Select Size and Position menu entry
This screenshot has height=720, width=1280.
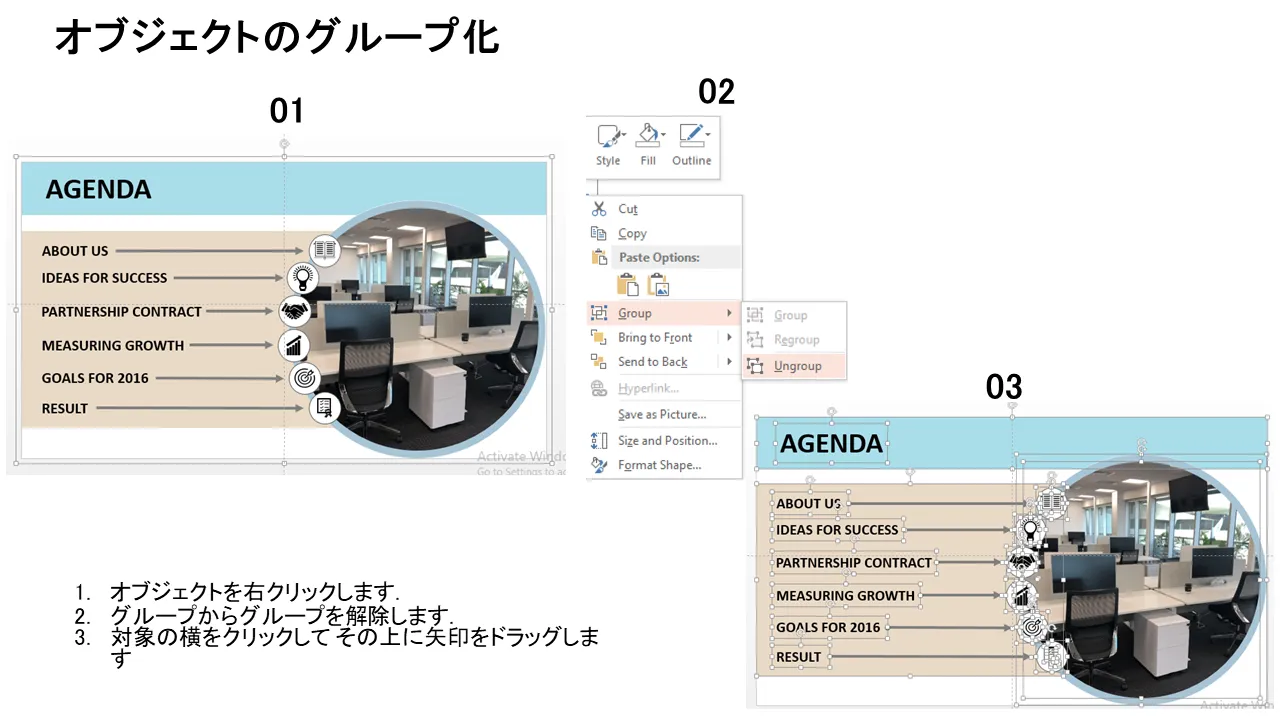coord(667,441)
